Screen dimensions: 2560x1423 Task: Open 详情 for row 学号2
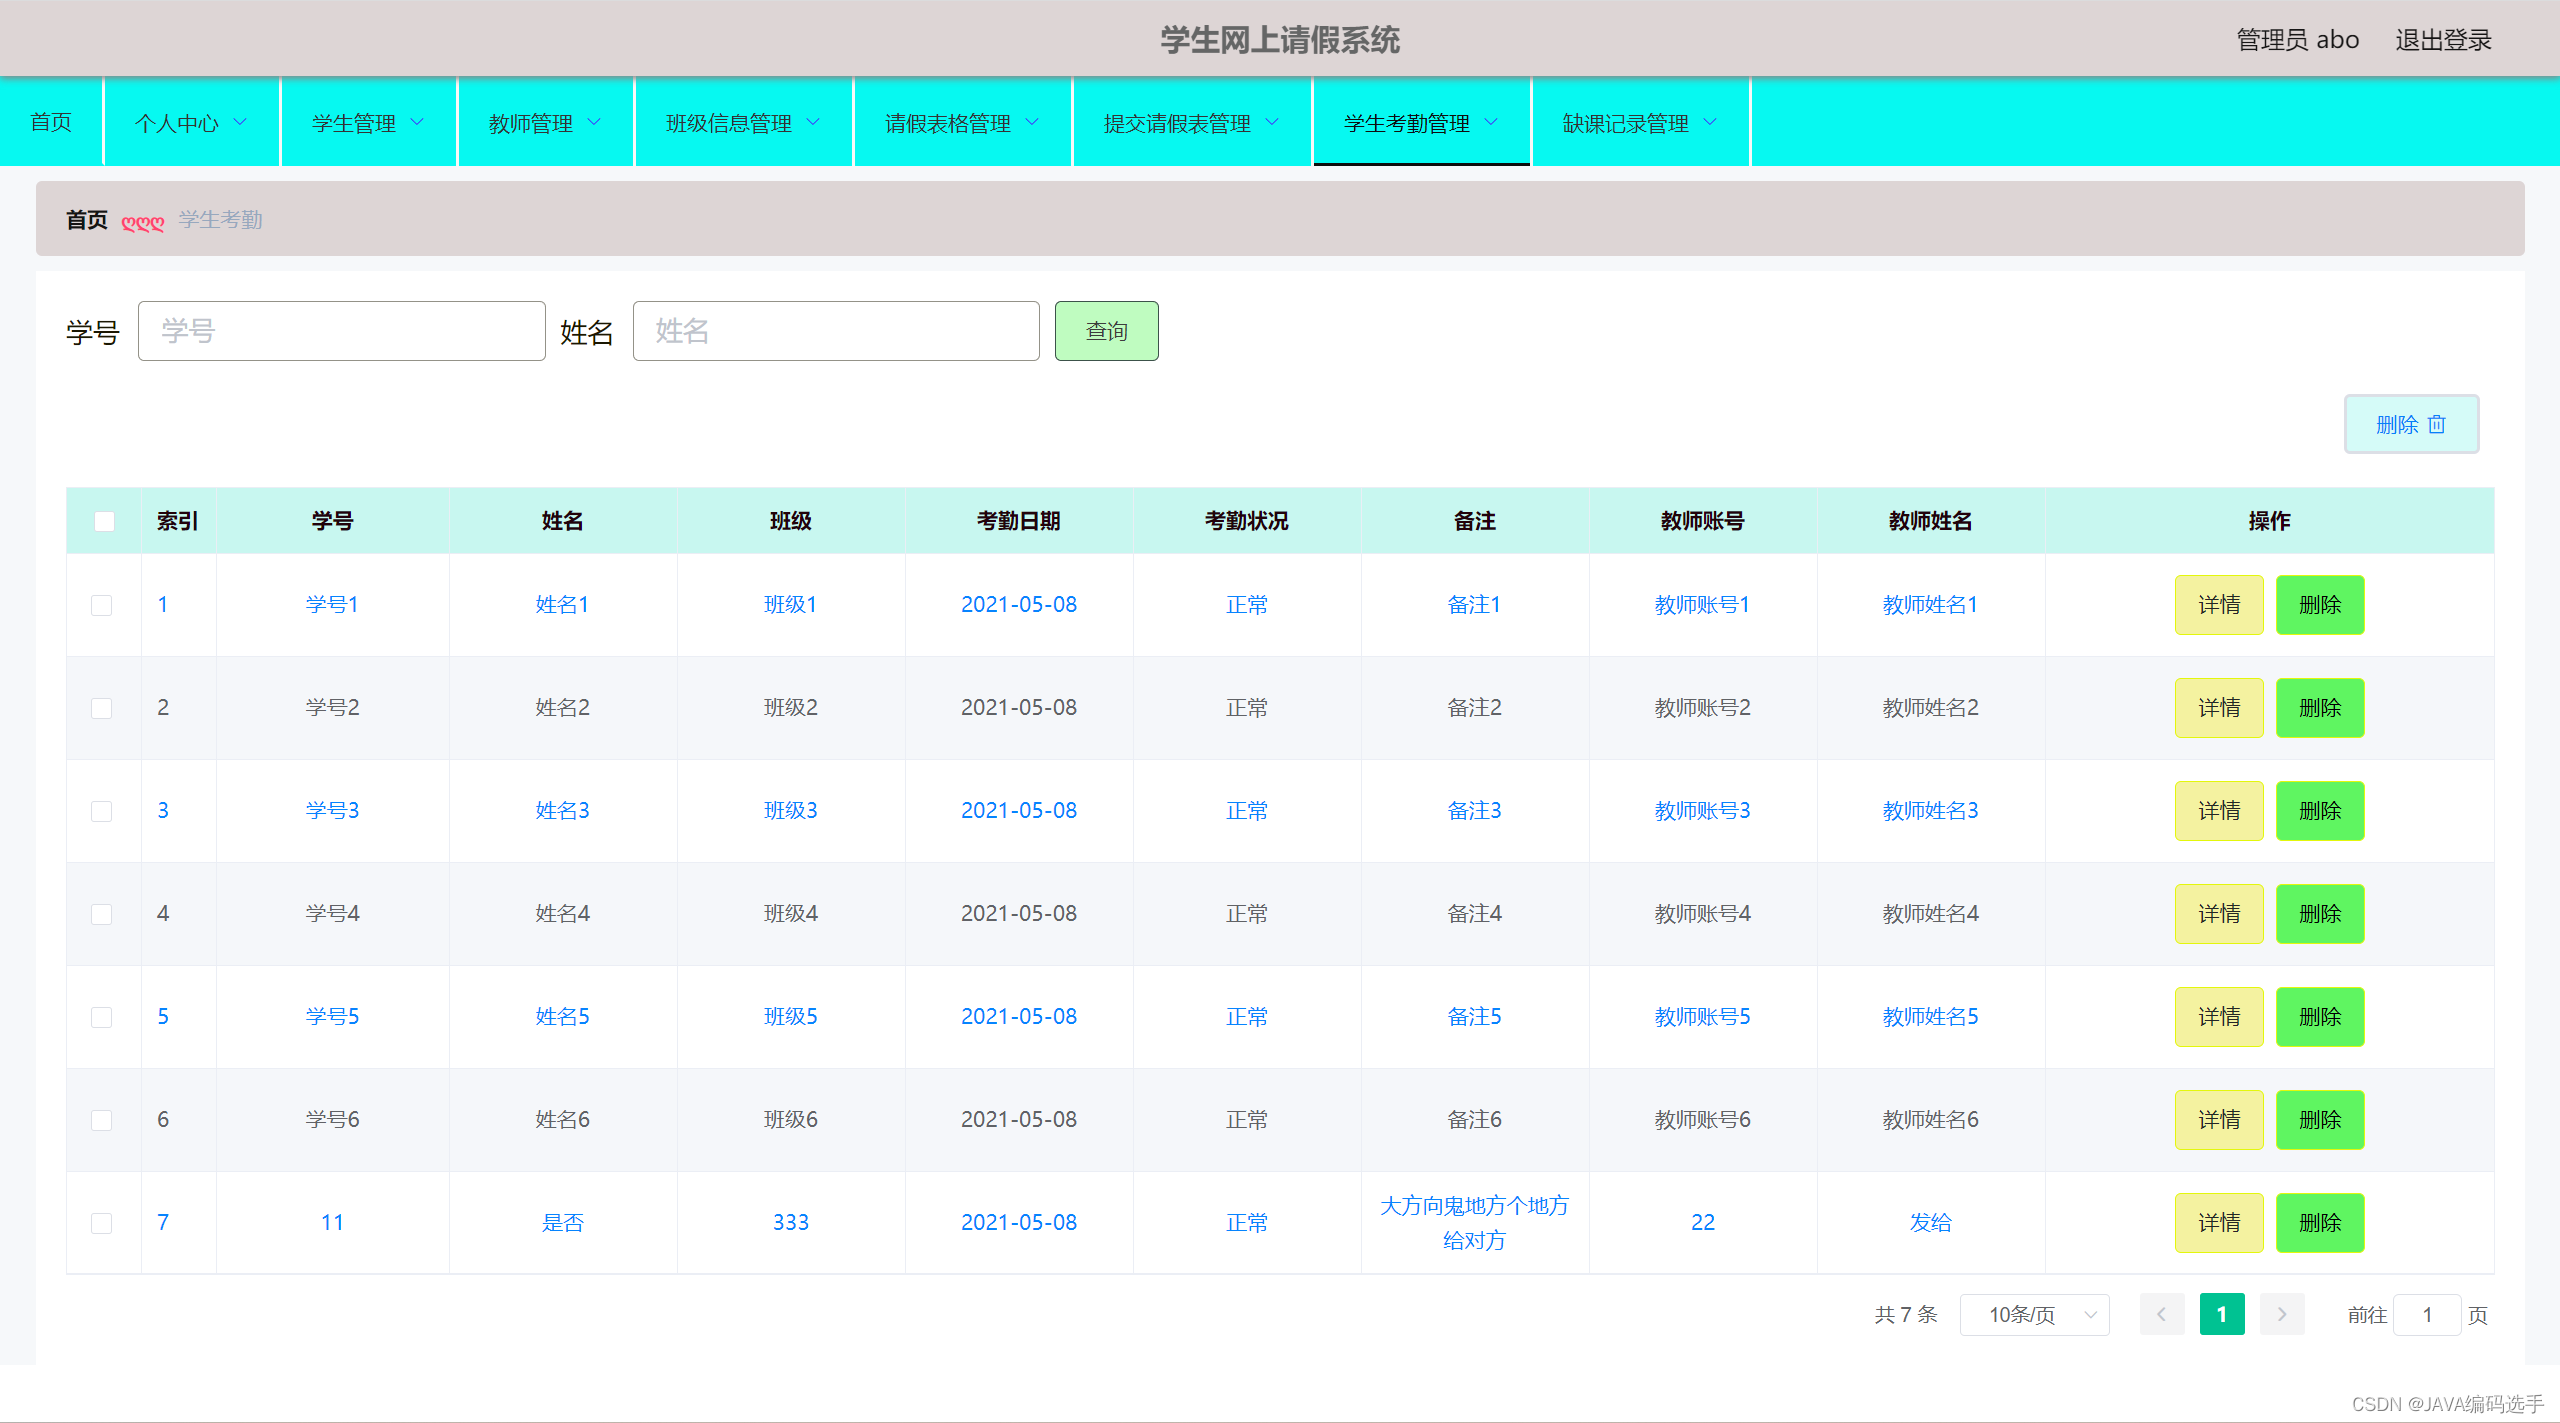click(x=2219, y=708)
